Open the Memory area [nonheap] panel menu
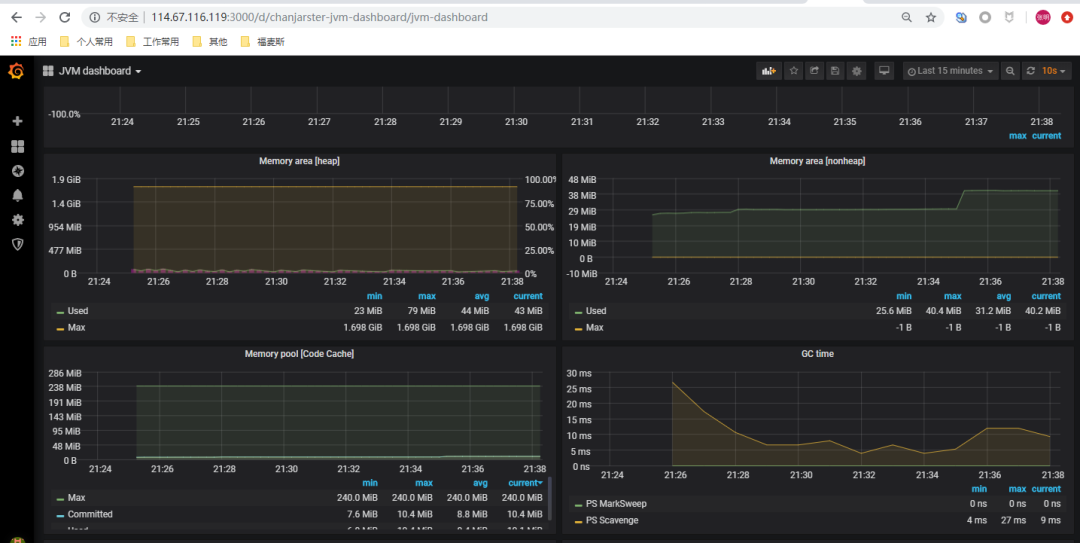The width and height of the screenshot is (1080, 543). [x=817, y=161]
